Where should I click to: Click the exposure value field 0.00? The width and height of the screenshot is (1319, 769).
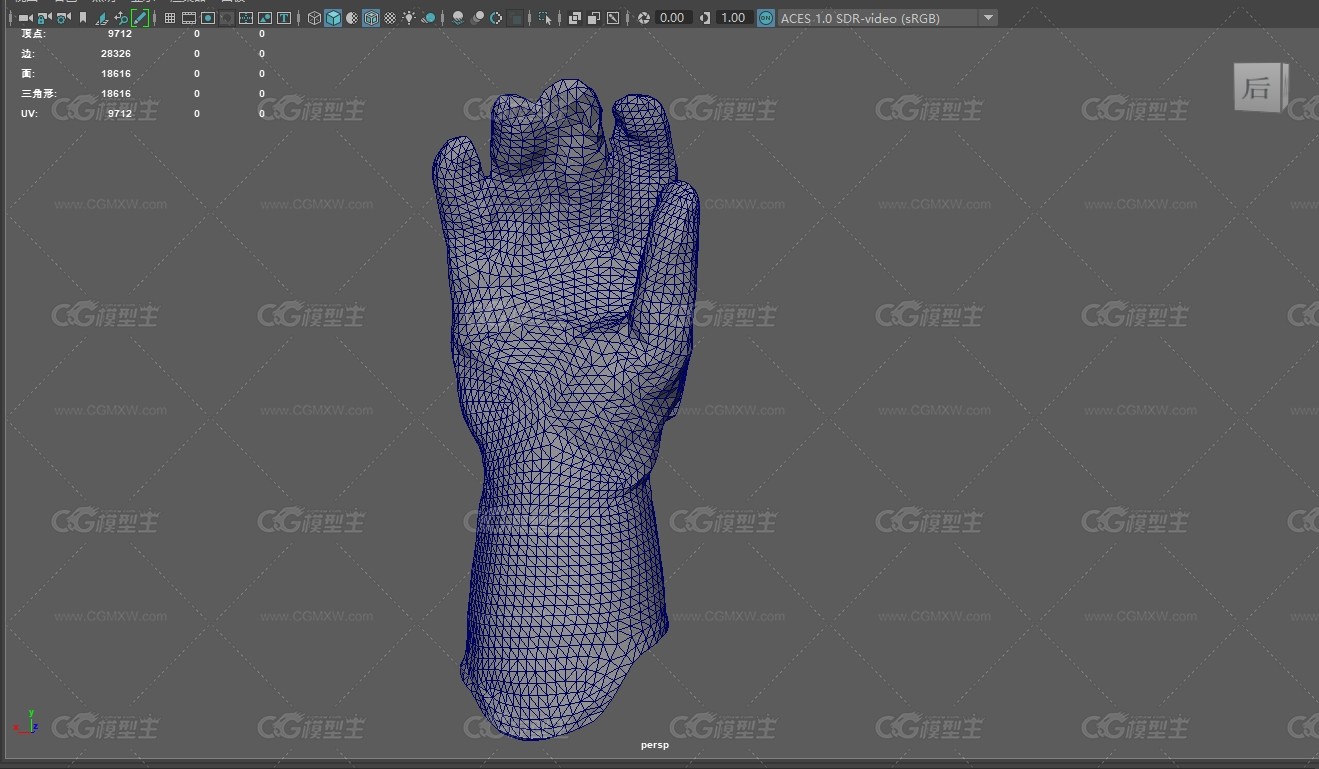(673, 18)
